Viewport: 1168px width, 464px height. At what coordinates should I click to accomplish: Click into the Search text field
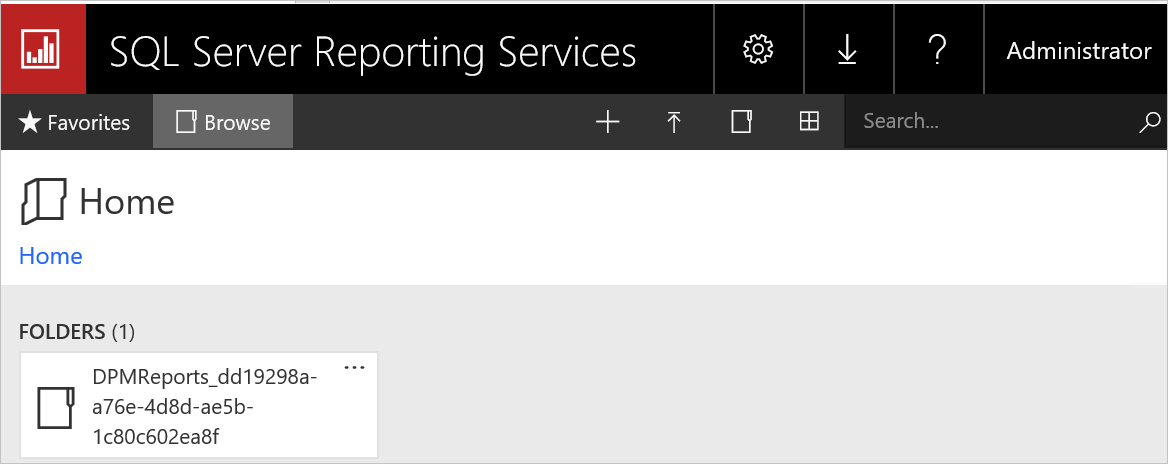(x=990, y=122)
